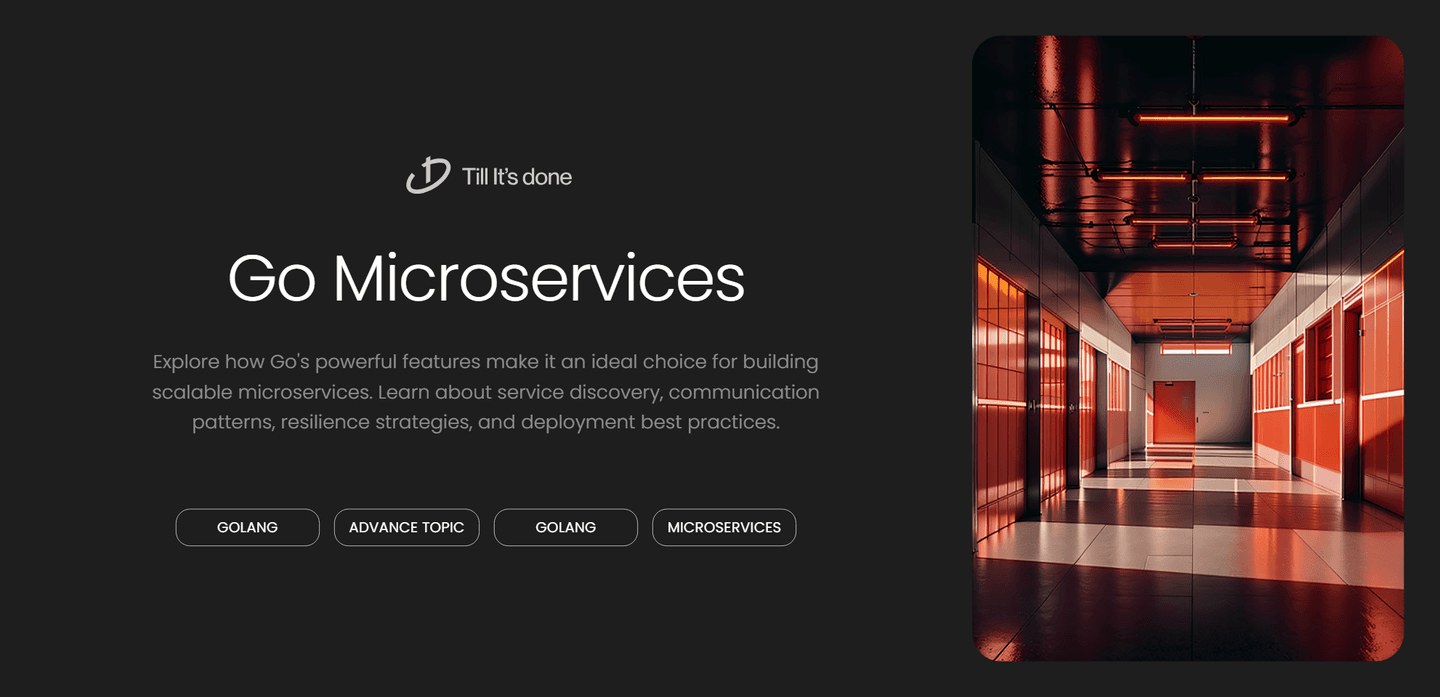
Task: Click the article description paragraph
Action: pyautogui.click(x=486, y=391)
